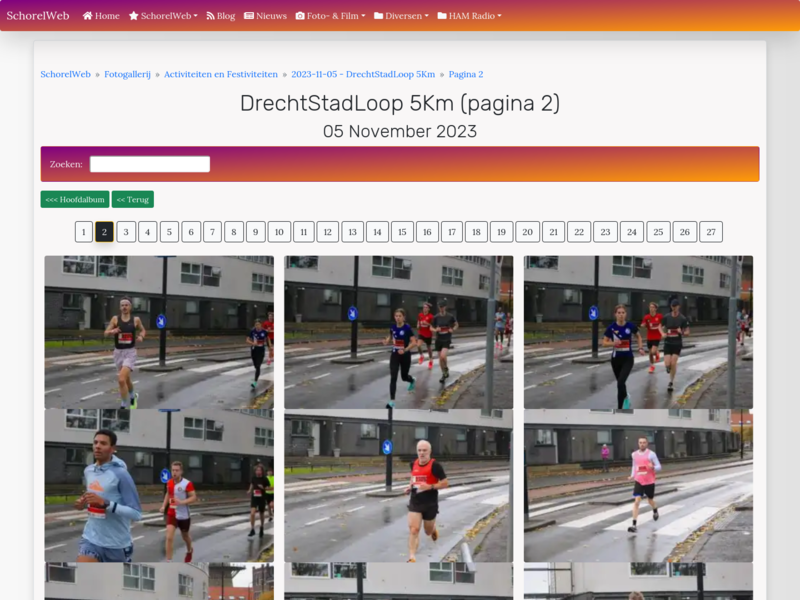
Task: Jump to gallery page 7
Action: (213, 232)
